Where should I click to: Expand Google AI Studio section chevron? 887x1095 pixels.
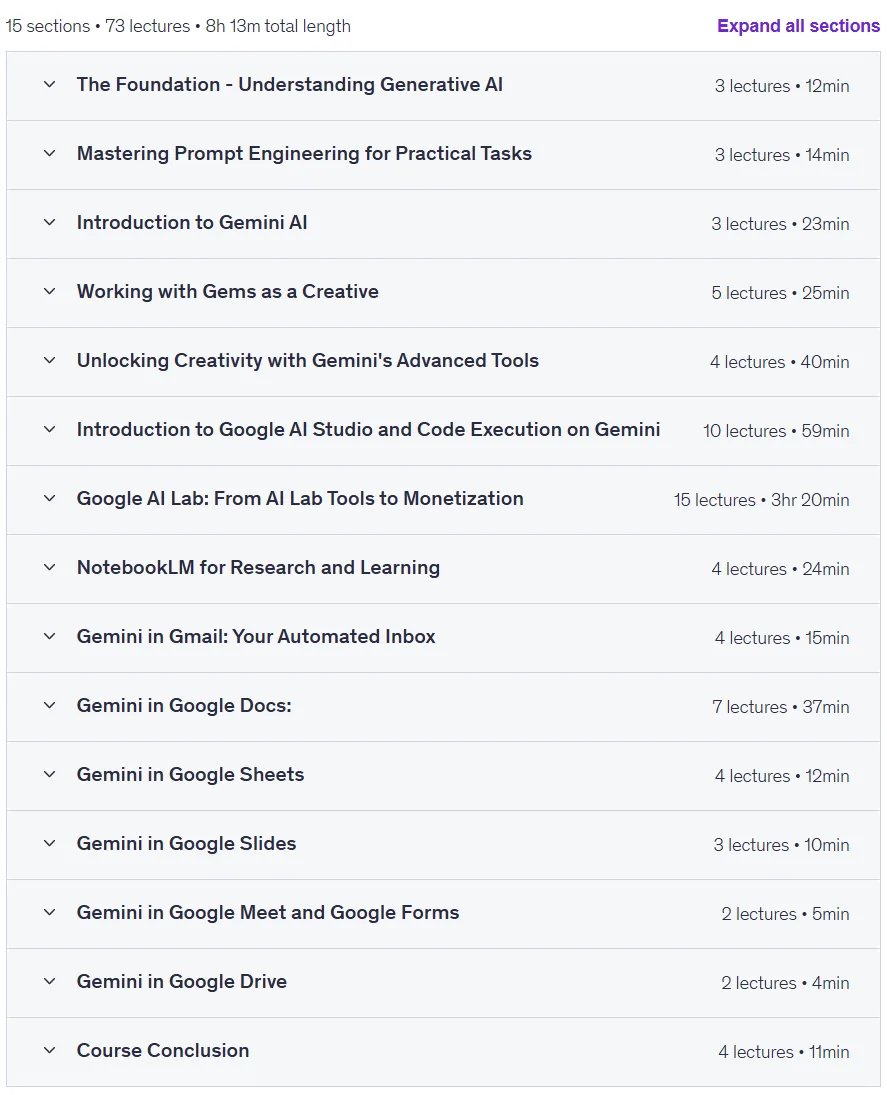coord(50,429)
